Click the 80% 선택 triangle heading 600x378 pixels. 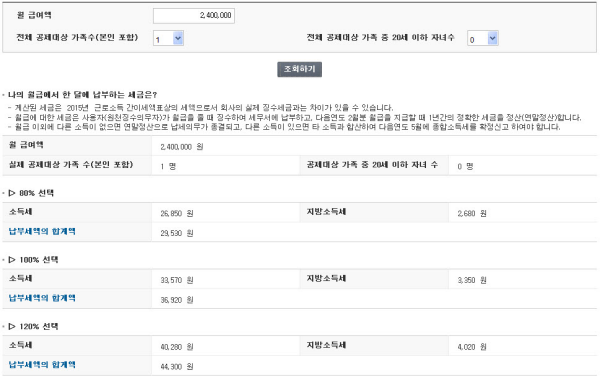[31, 193]
